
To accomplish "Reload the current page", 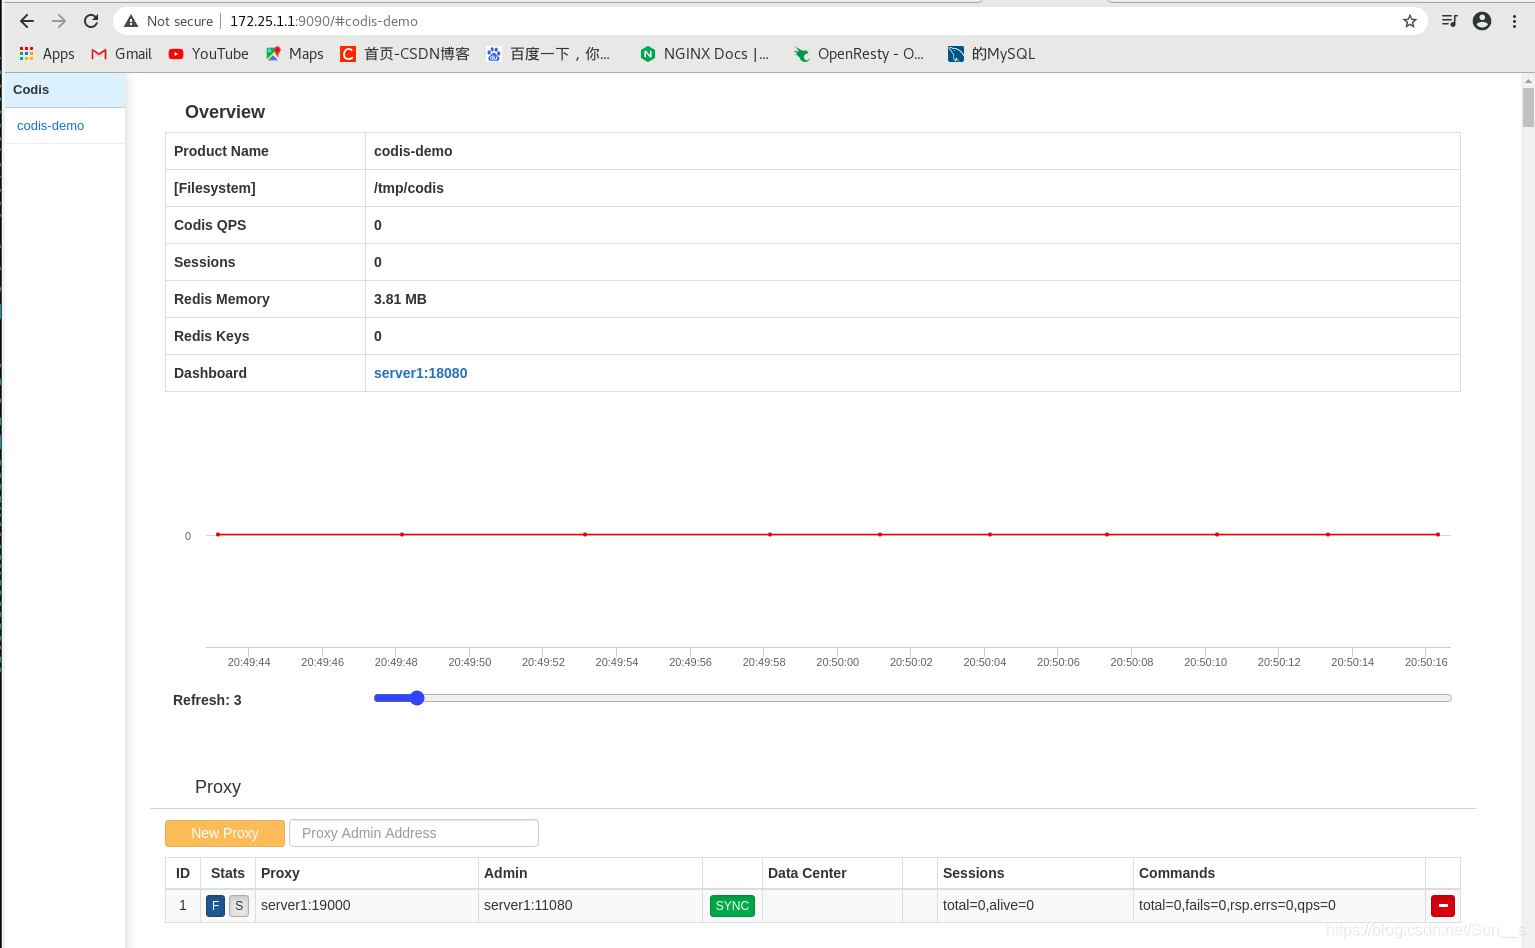I will [x=91, y=21].
